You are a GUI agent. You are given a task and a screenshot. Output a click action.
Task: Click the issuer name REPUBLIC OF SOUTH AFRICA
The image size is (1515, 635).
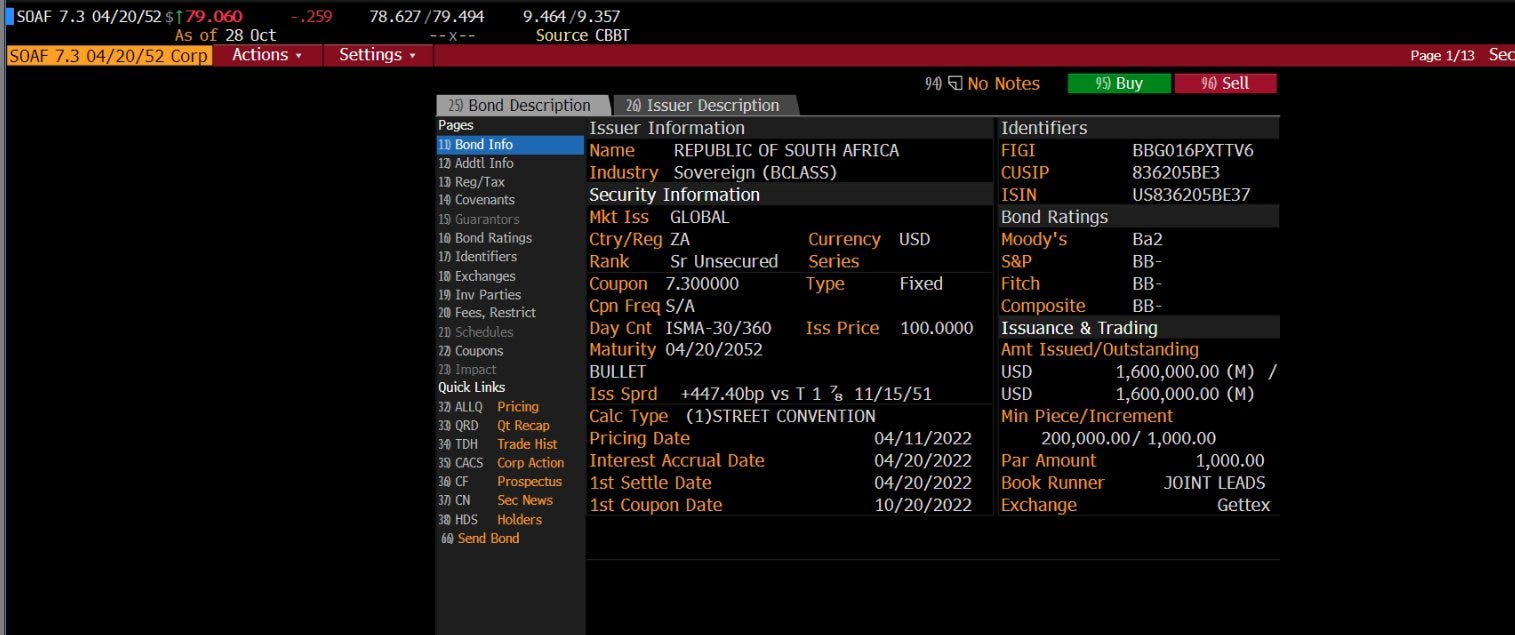(x=786, y=151)
